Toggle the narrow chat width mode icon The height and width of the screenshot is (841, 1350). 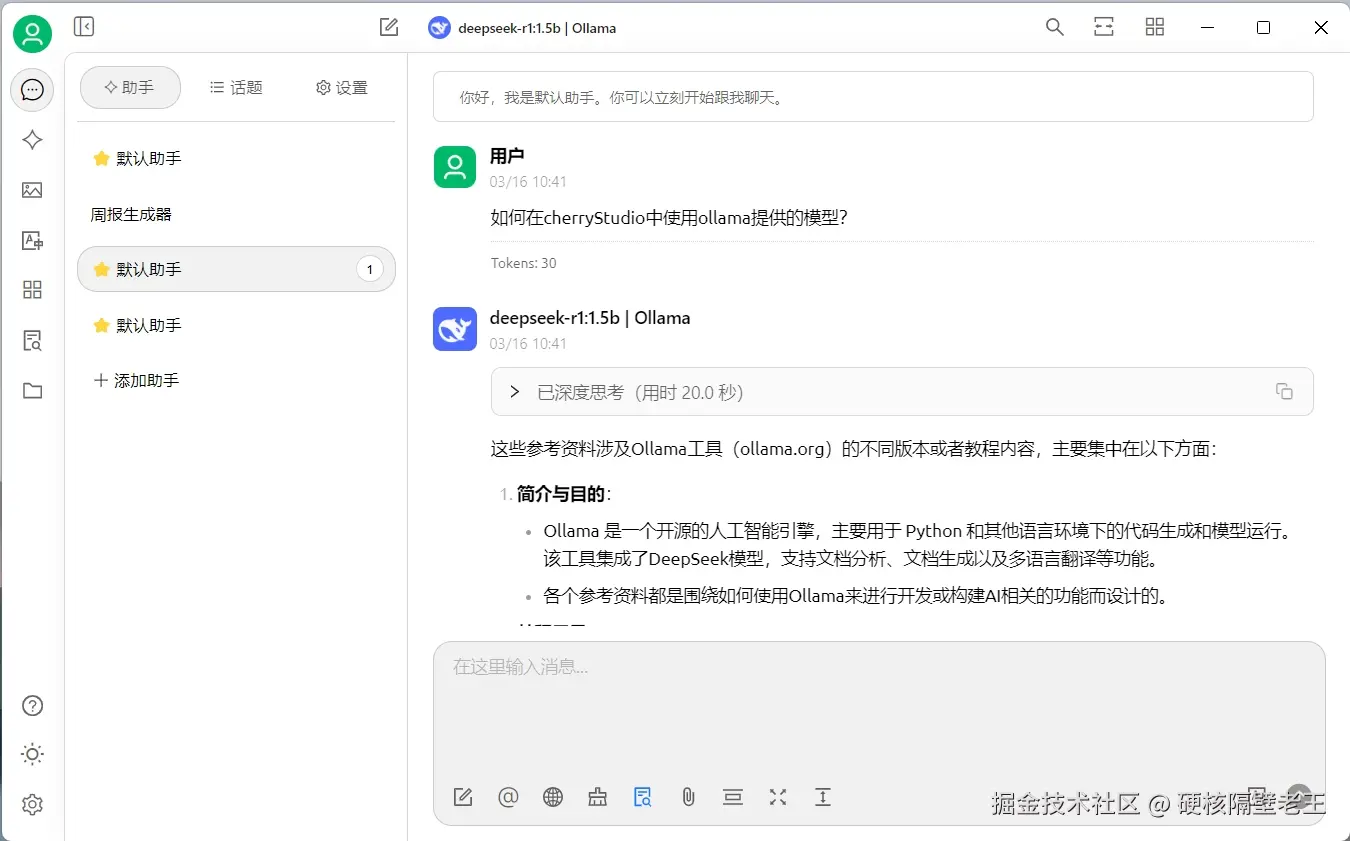[1104, 27]
